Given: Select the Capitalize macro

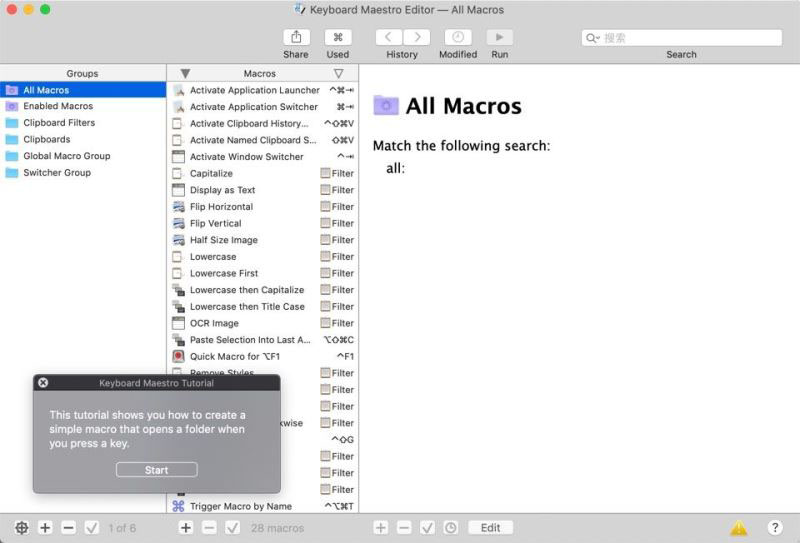Looking at the screenshot, I should pos(263,174).
